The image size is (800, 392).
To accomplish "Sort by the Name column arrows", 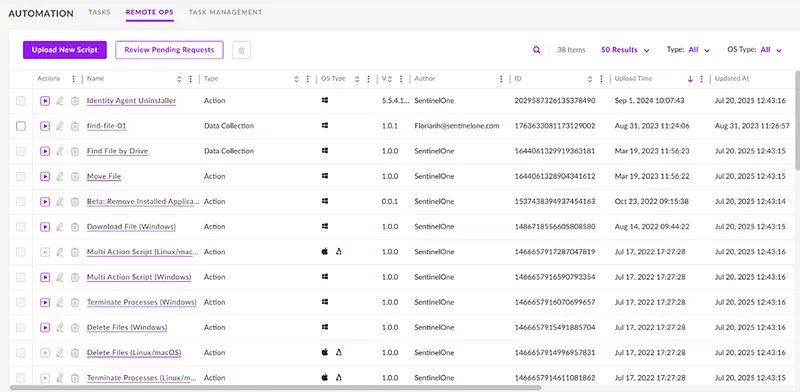I will point(179,79).
